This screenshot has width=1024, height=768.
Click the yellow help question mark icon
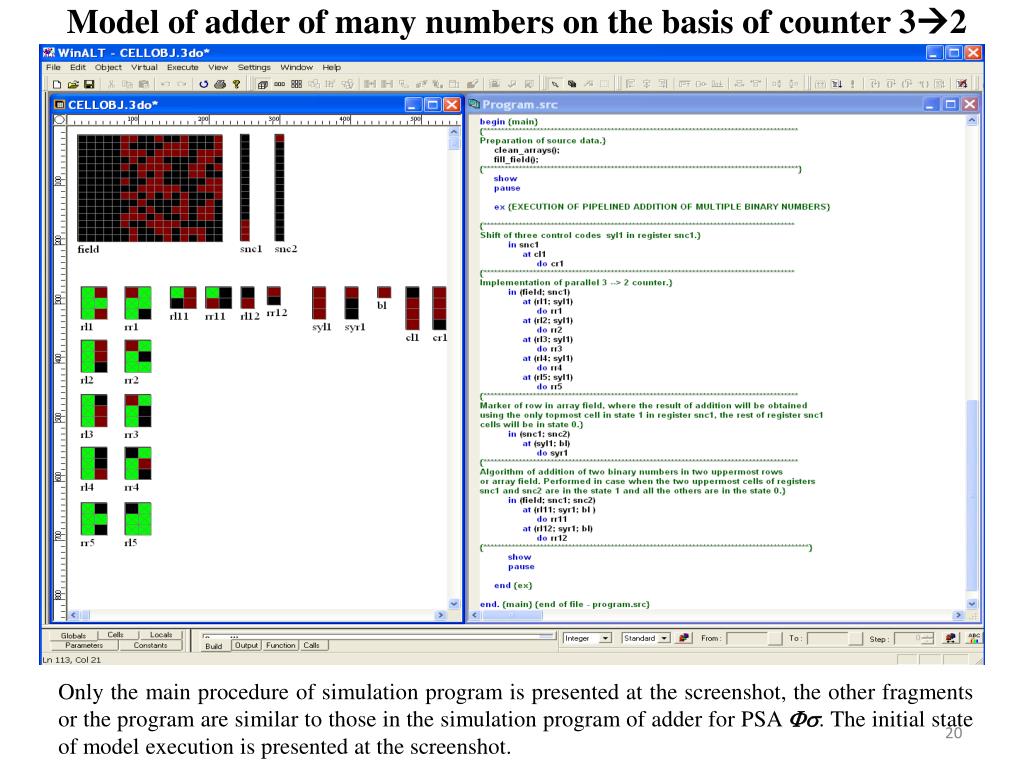[x=236, y=84]
